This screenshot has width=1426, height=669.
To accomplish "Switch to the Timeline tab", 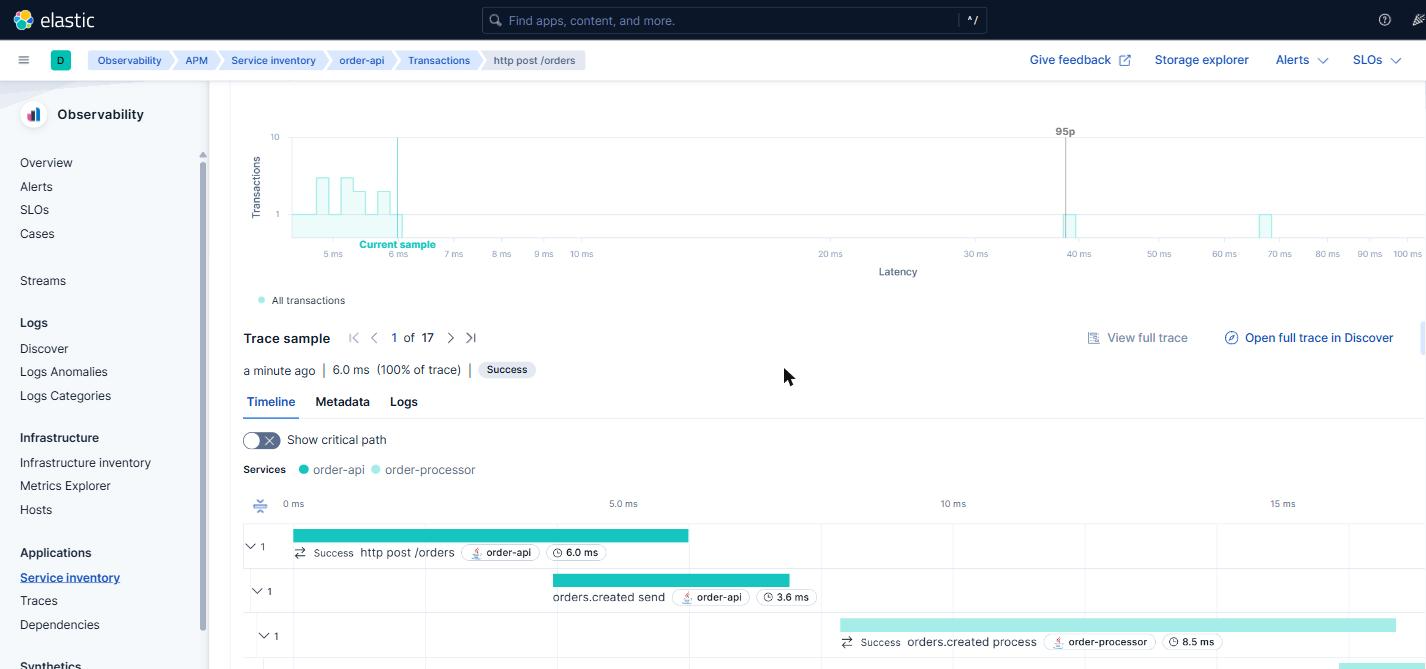I will [271, 402].
